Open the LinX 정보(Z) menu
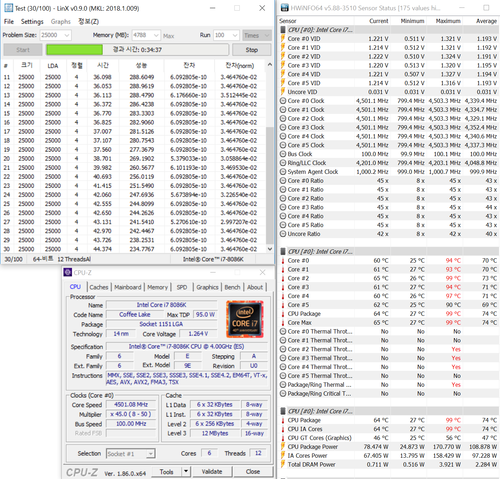 tap(88, 22)
